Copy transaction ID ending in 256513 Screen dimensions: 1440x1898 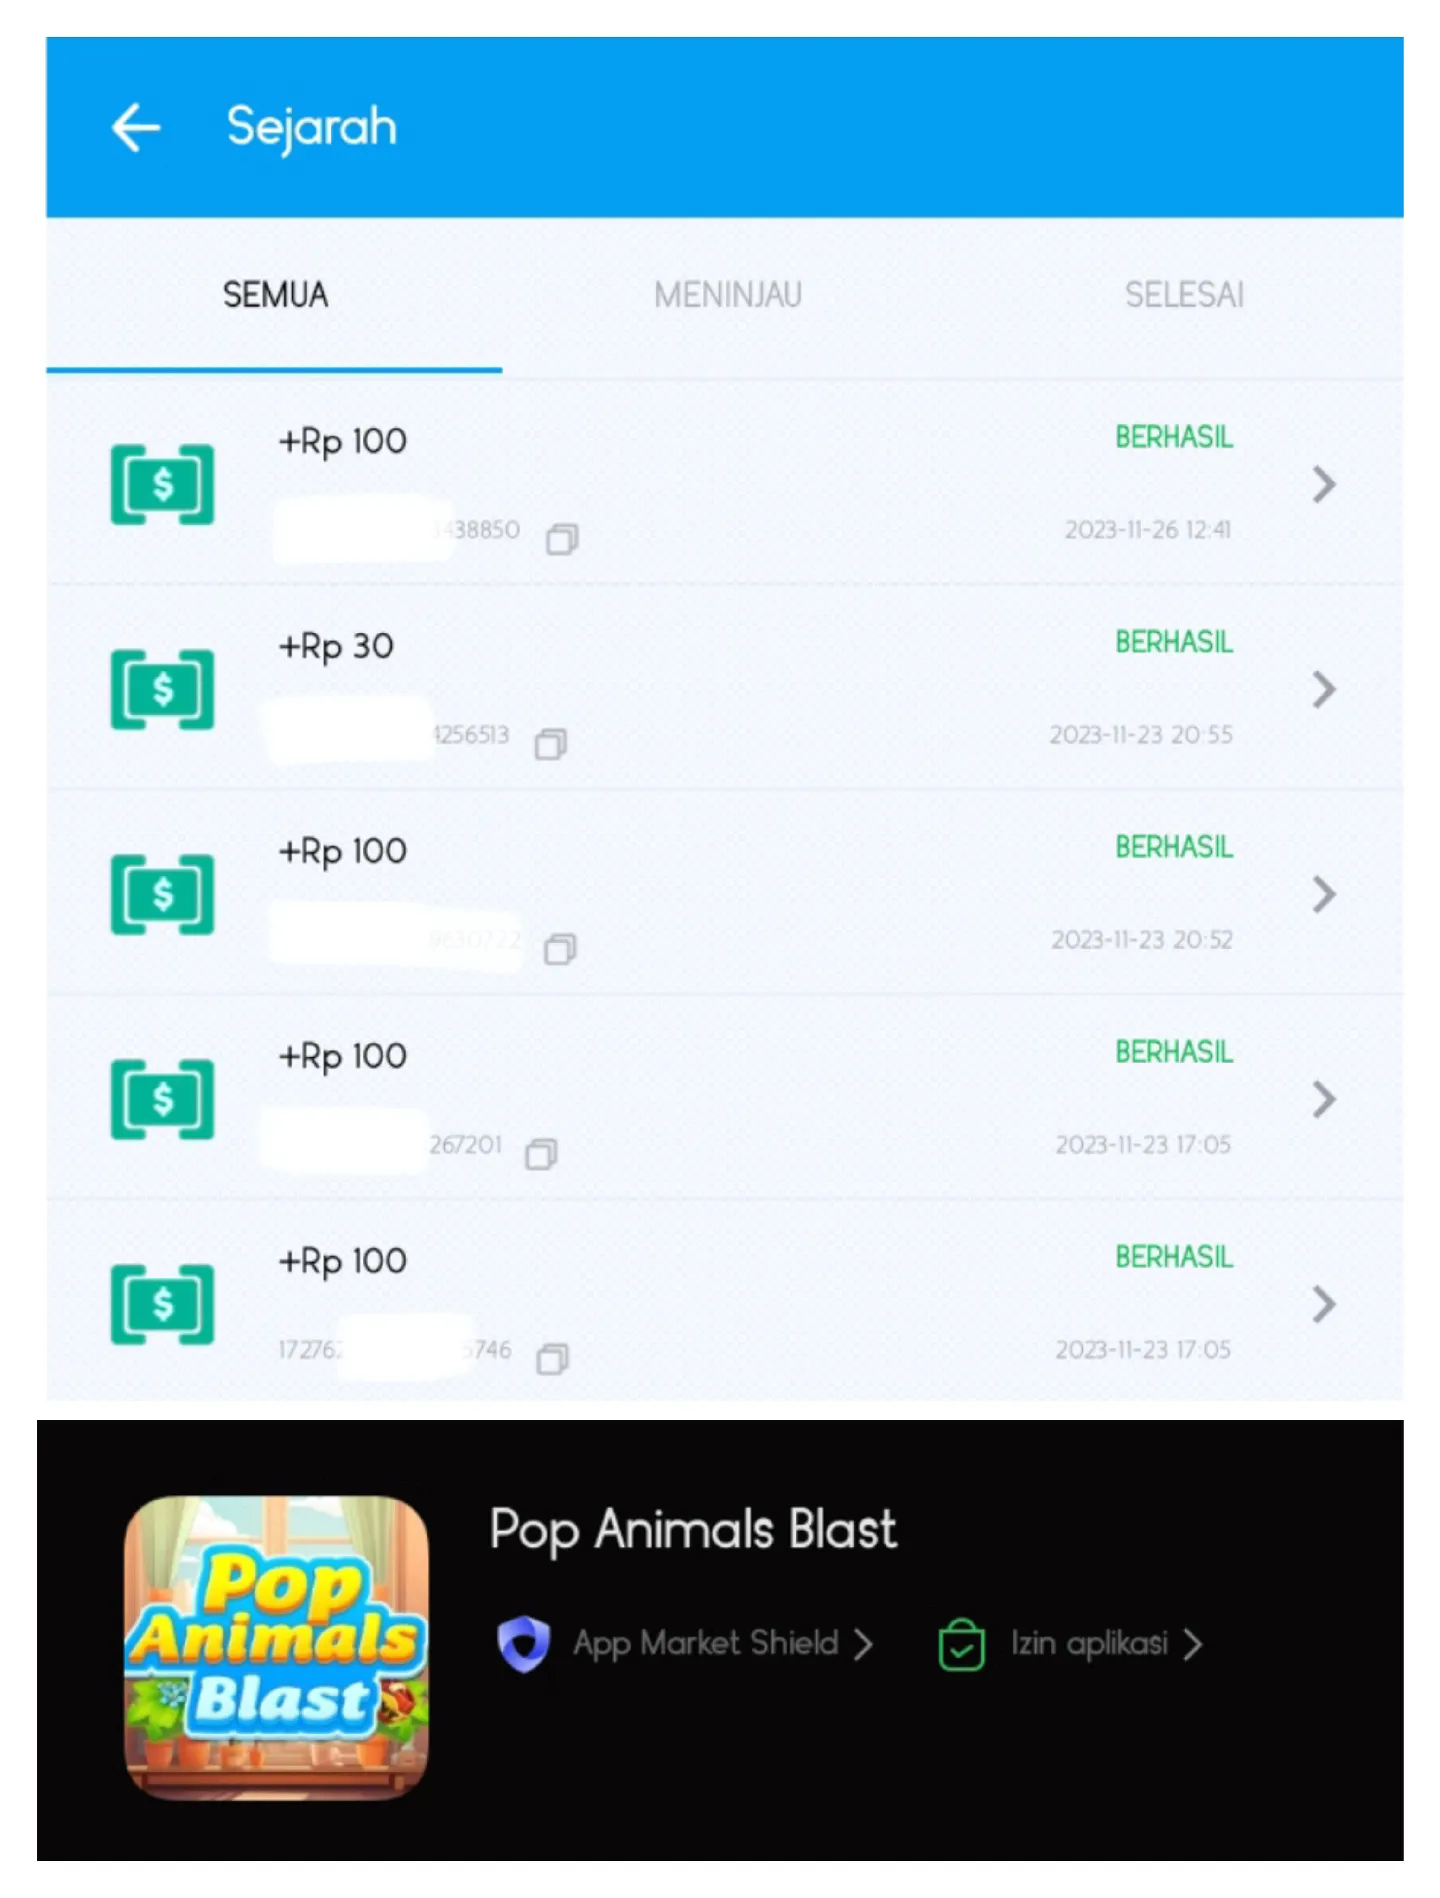551,744
